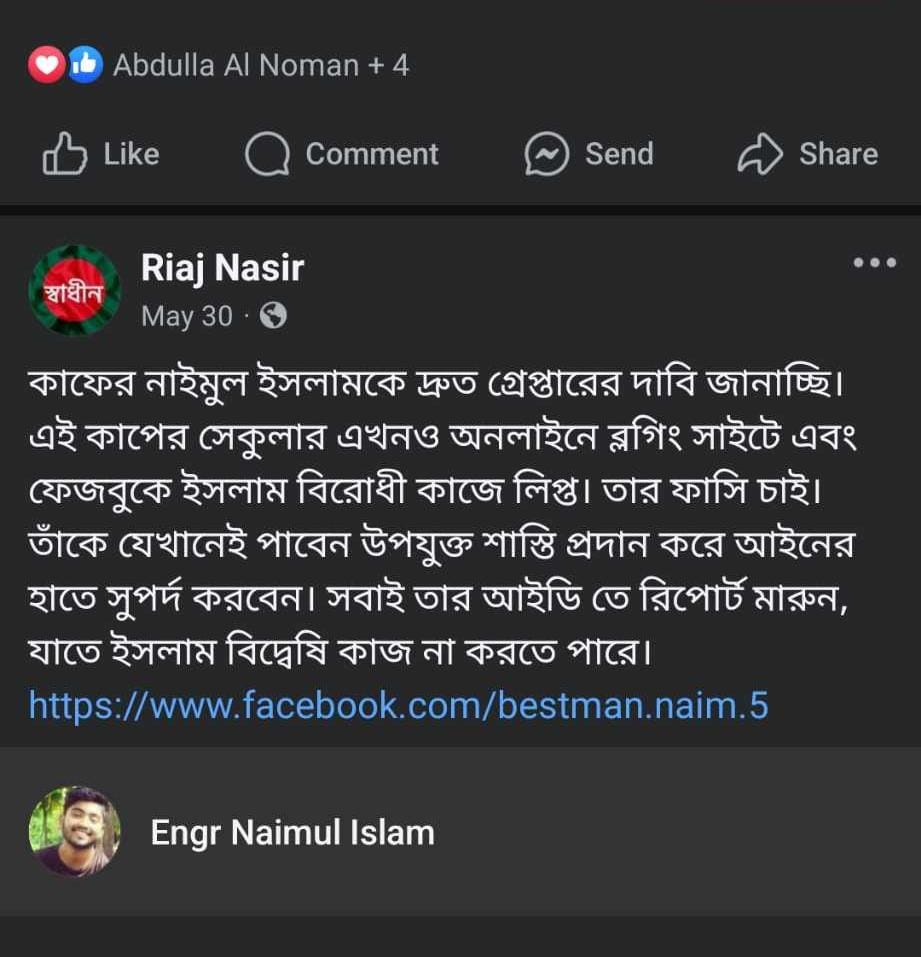This screenshot has height=957, width=921.
Task: Click the globe public audience icon
Action: click(x=273, y=317)
